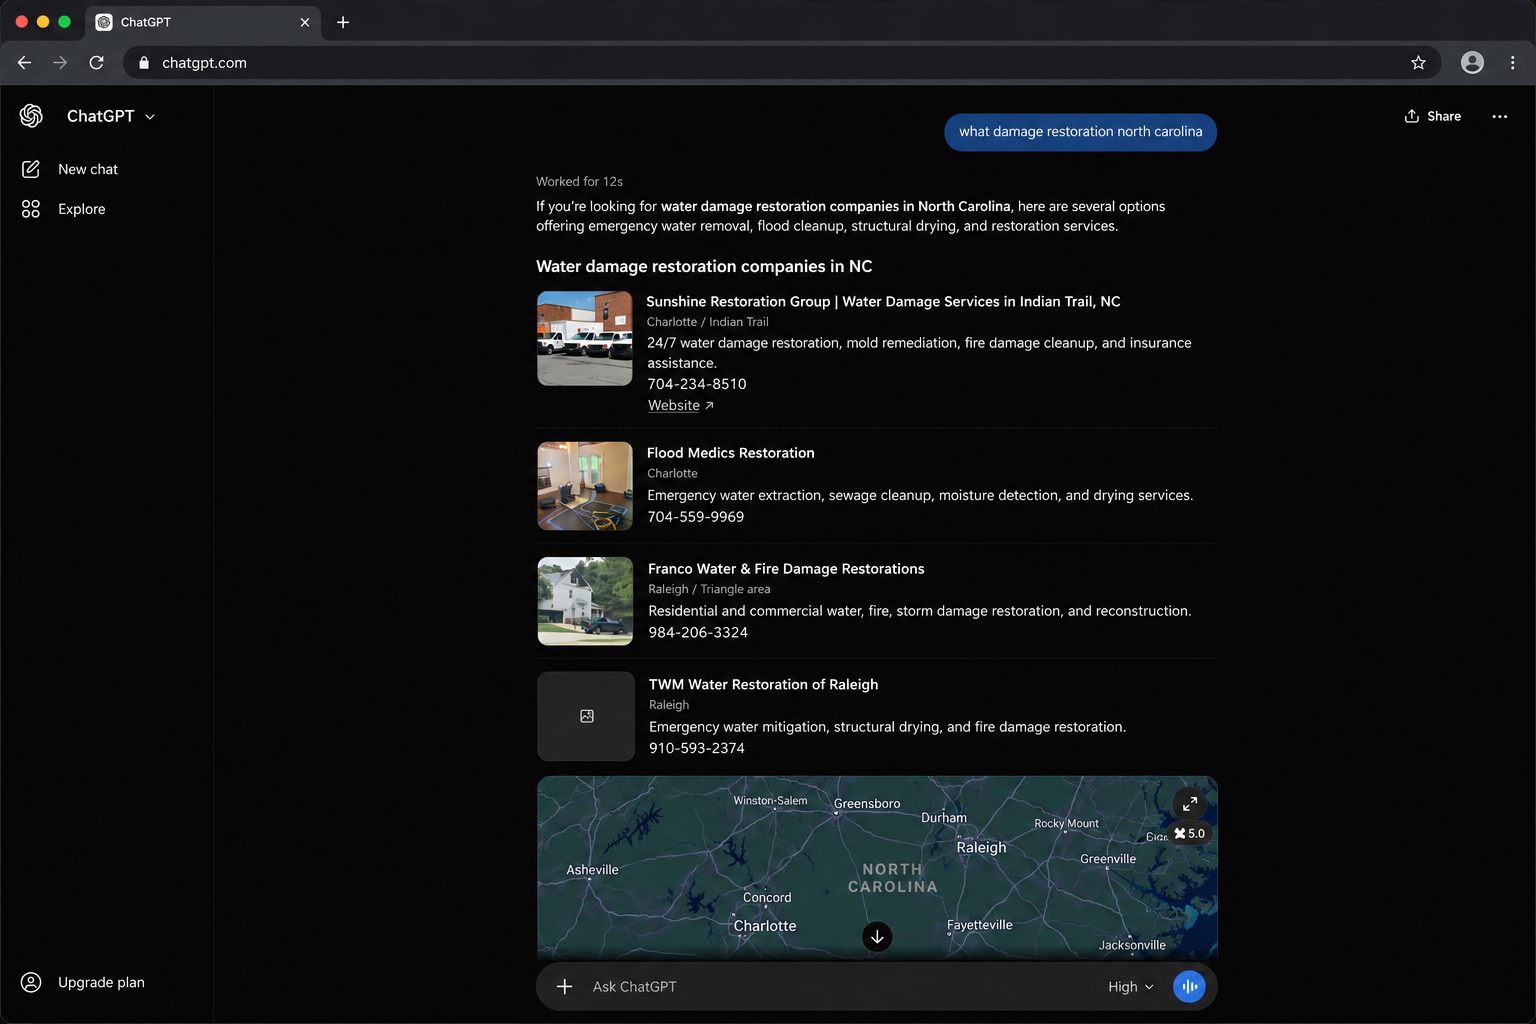Click the chatgpt.com address bar
Screen dimensions: 1536x1024
[780, 62]
